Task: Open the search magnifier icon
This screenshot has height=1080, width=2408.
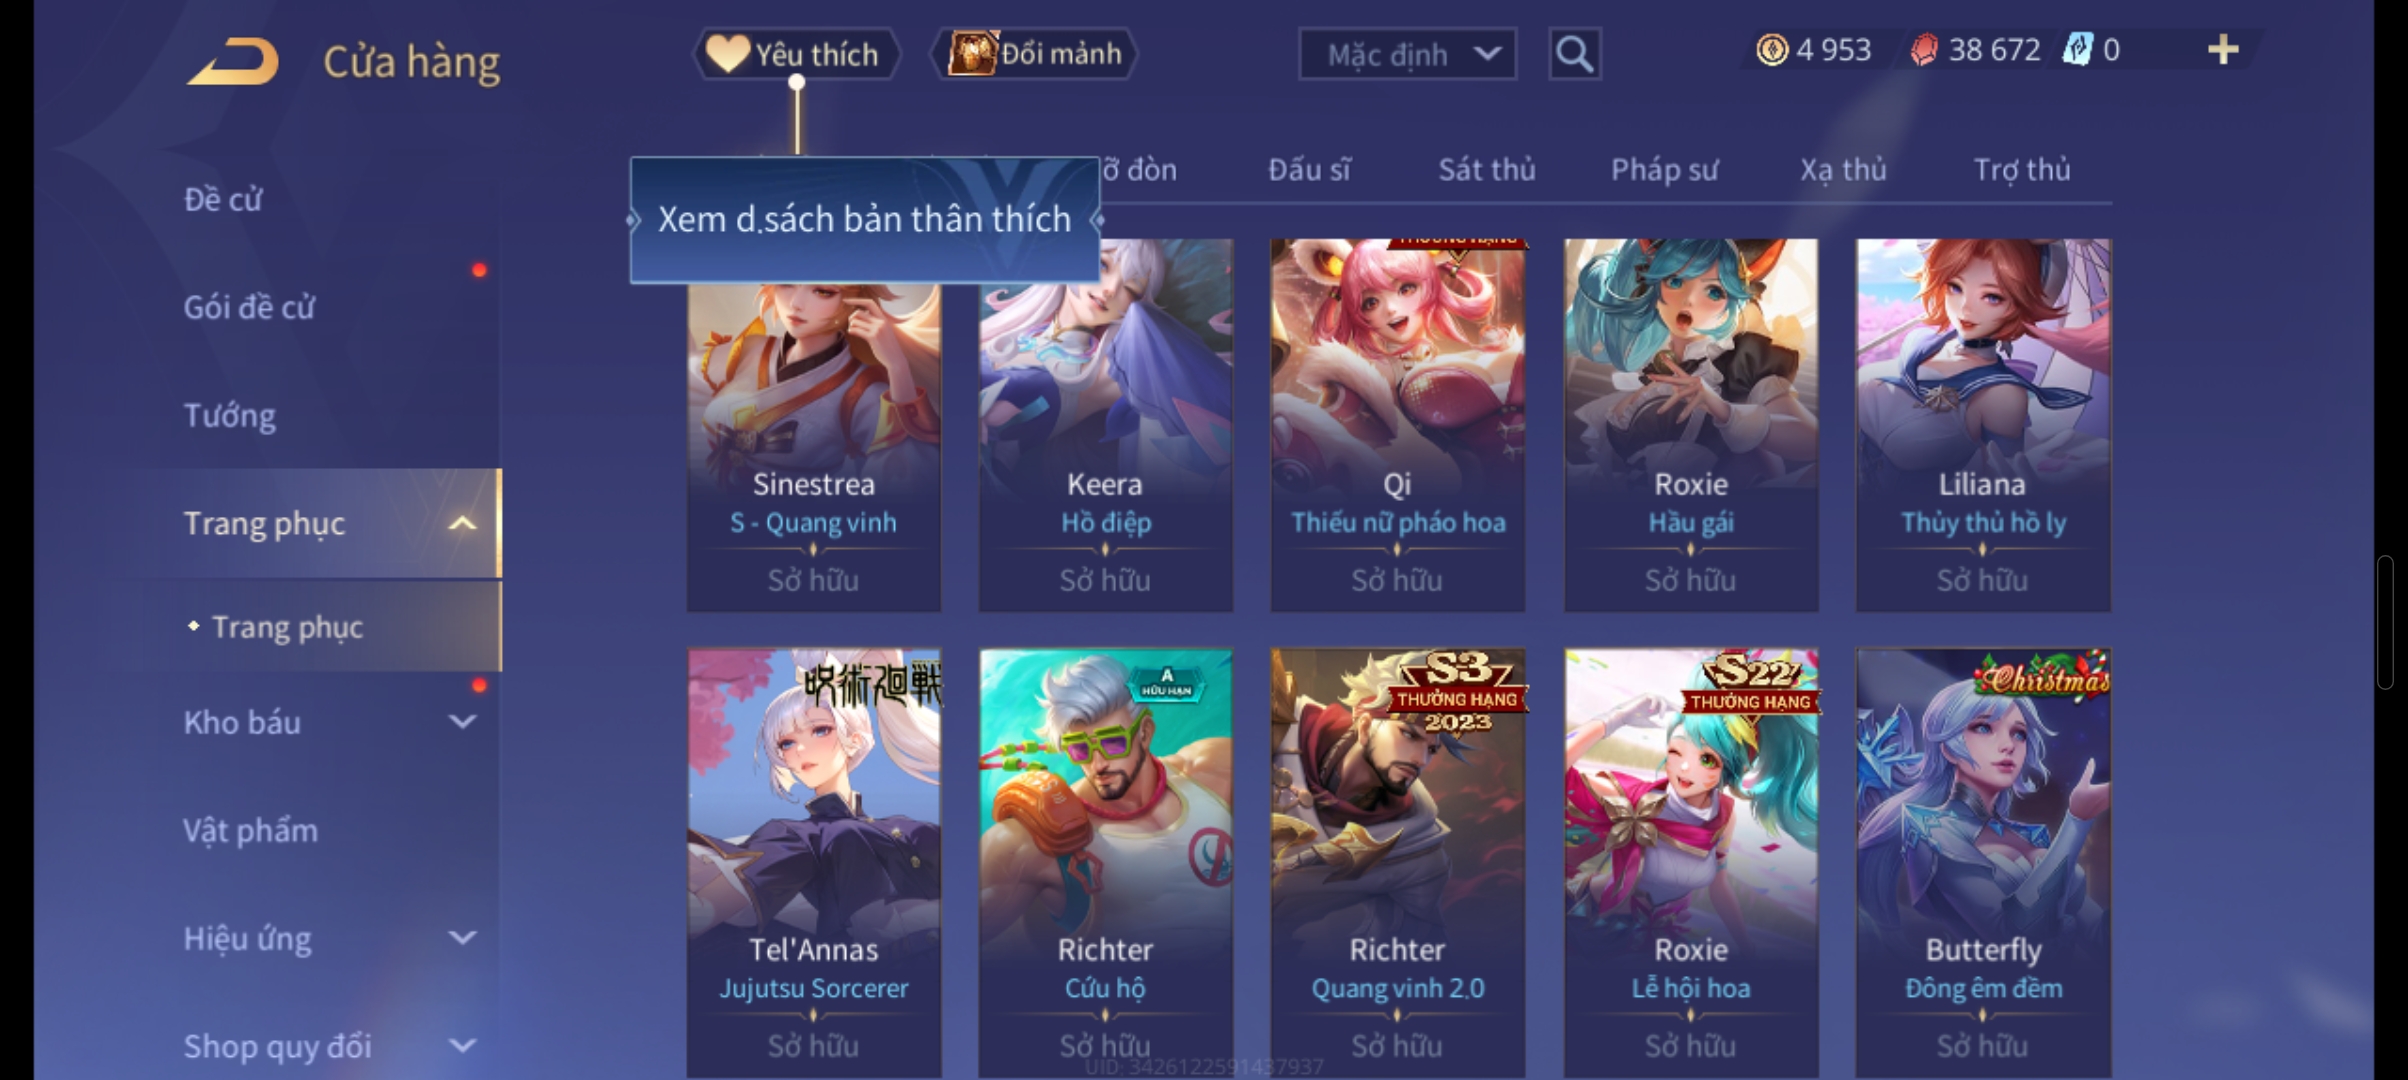Action: 1574,53
